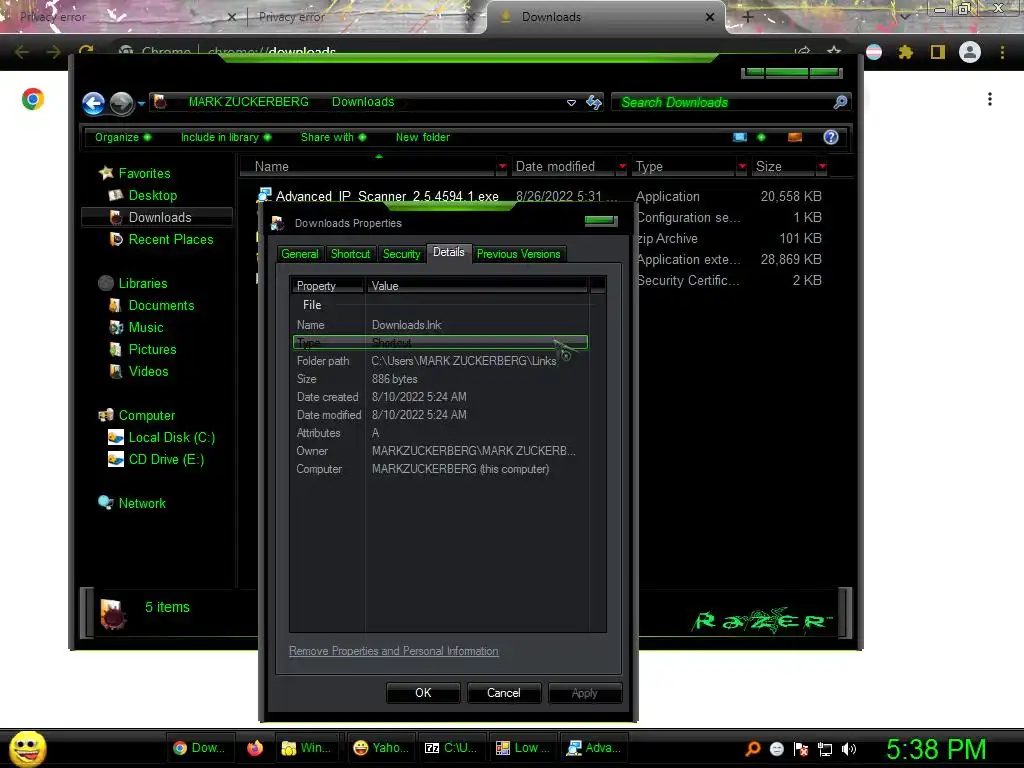Open the Pictures library
Viewport: 1024px width, 768px height.
pos(152,349)
